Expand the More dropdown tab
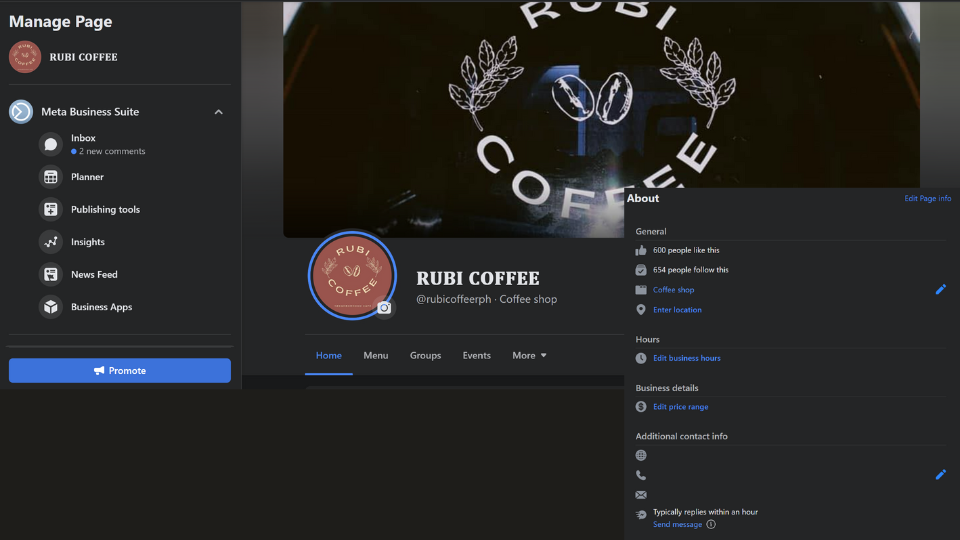 pos(530,356)
